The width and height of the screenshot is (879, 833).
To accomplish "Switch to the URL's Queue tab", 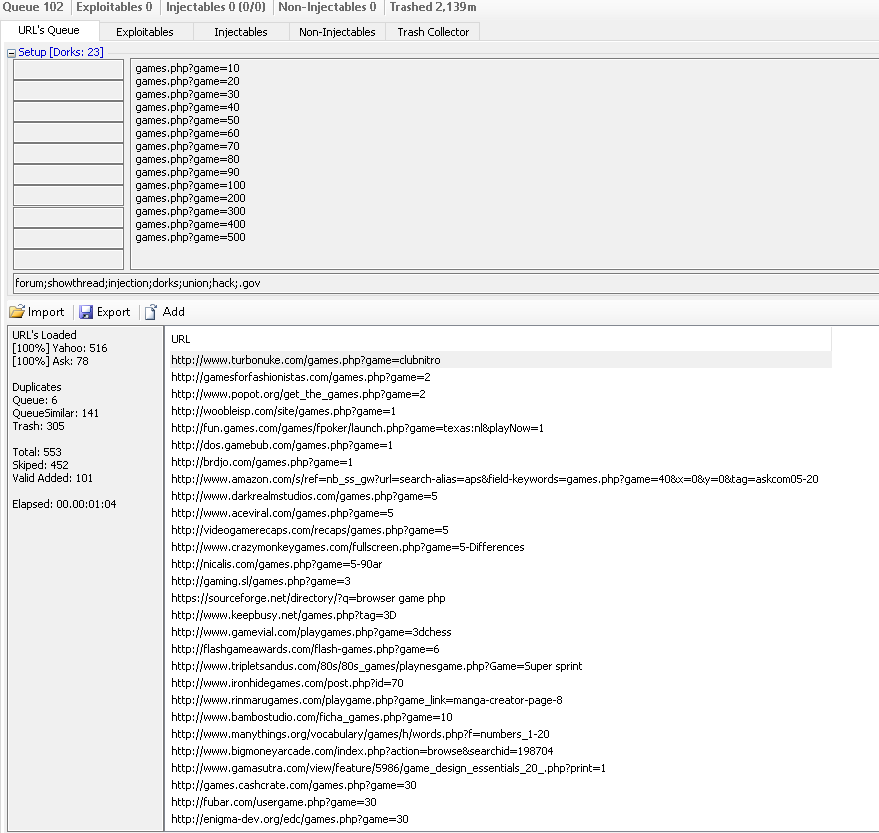I will pyautogui.click(x=49, y=30).
